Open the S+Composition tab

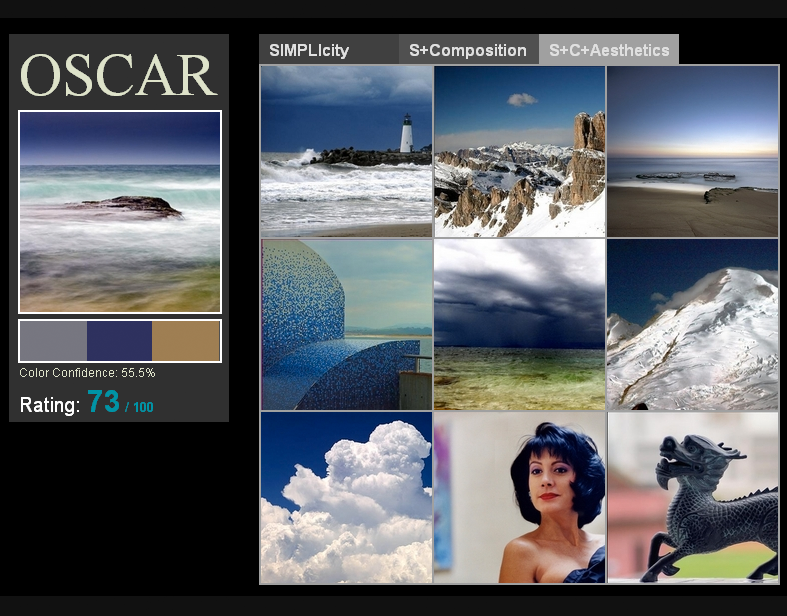(468, 50)
